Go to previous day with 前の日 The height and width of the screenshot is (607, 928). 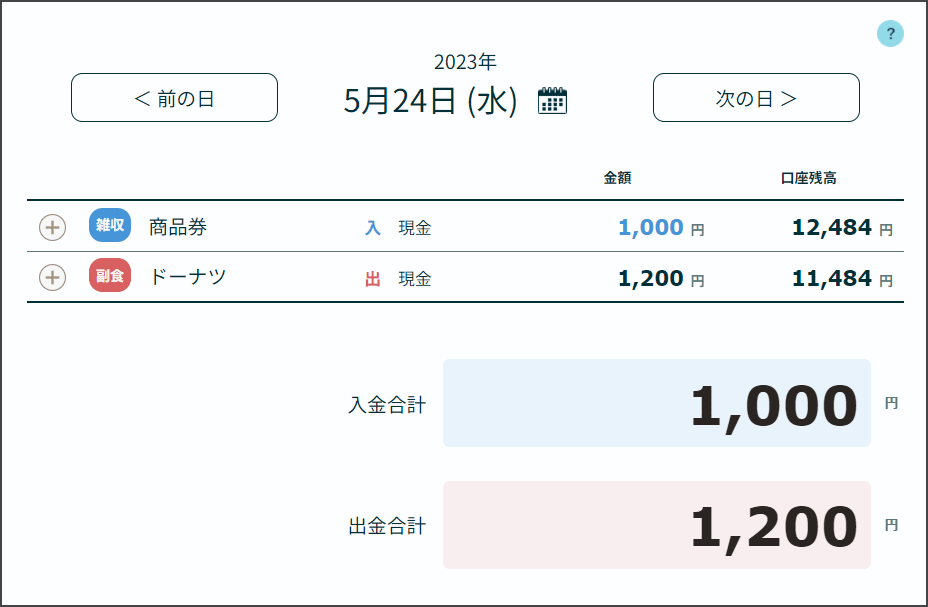[x=174, y=98]
